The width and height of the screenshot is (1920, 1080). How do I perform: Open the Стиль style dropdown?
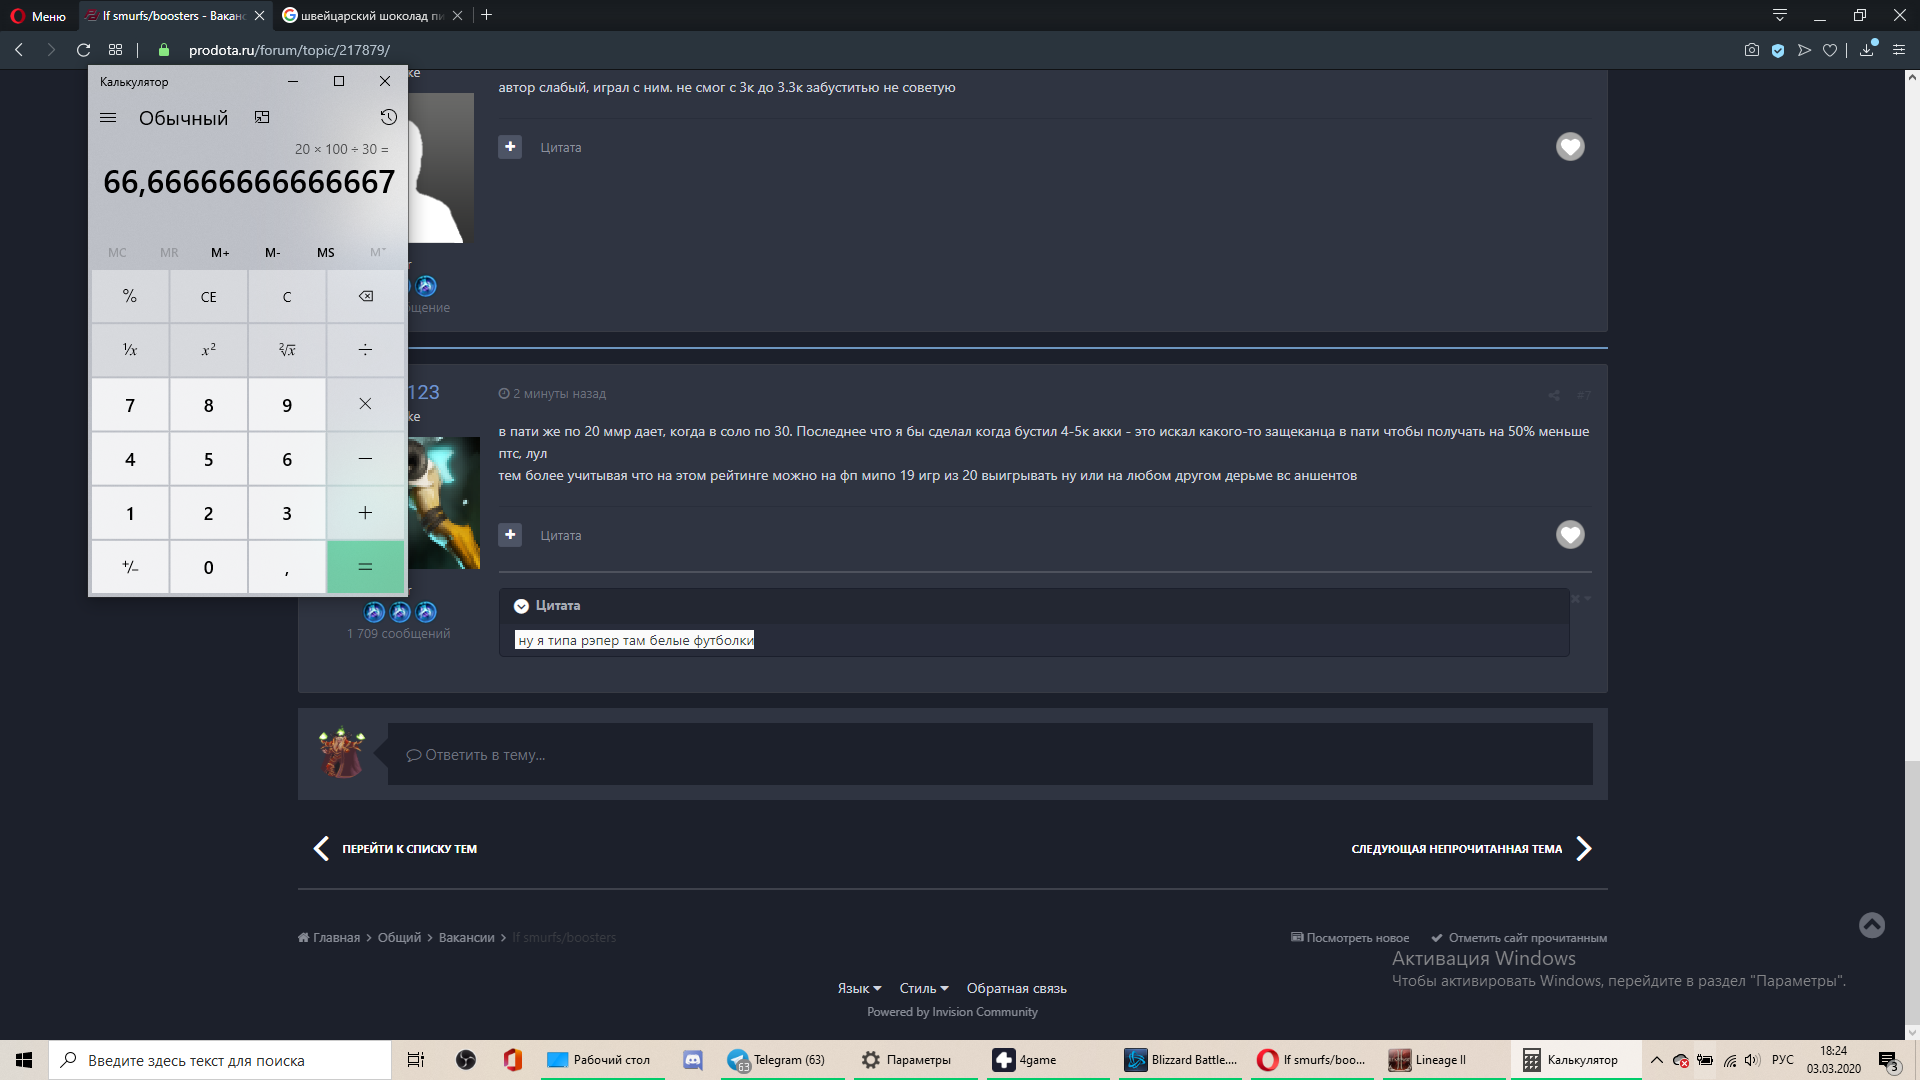click(x=923, y=988)
